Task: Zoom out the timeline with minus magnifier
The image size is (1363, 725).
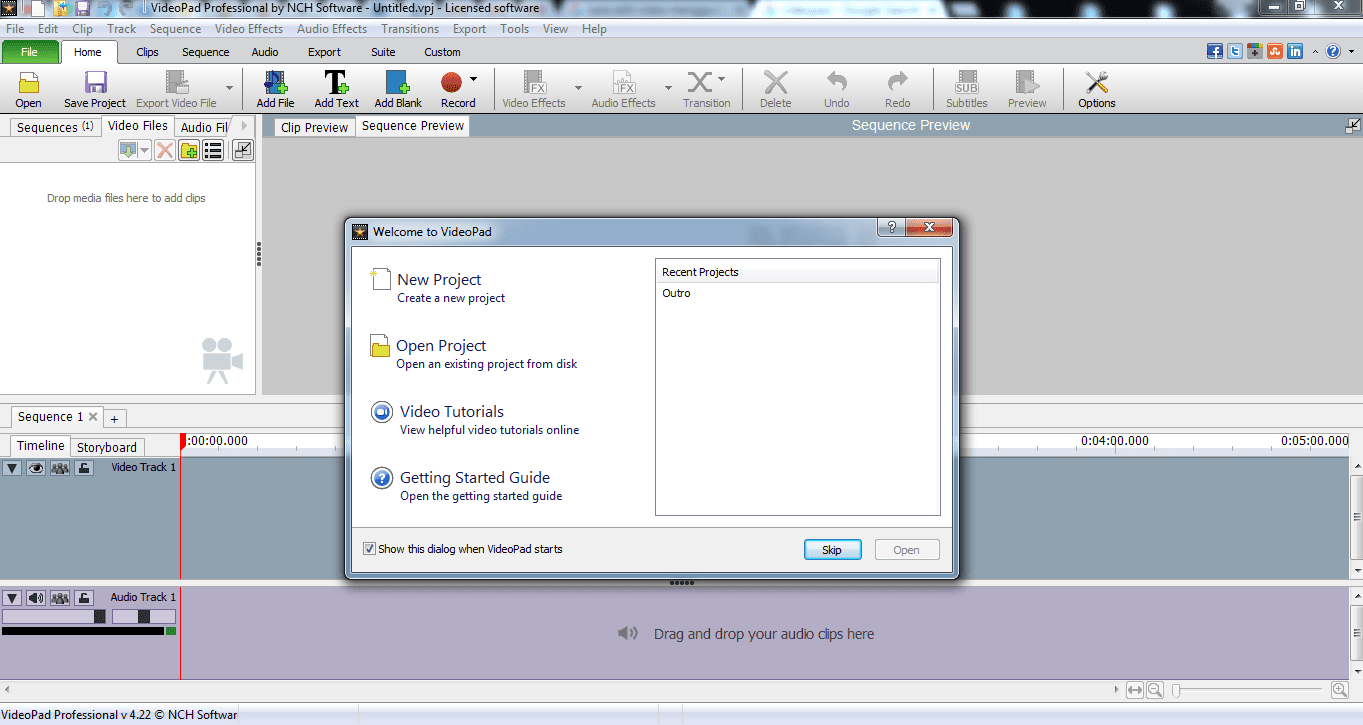Action: coord(1155,690)
